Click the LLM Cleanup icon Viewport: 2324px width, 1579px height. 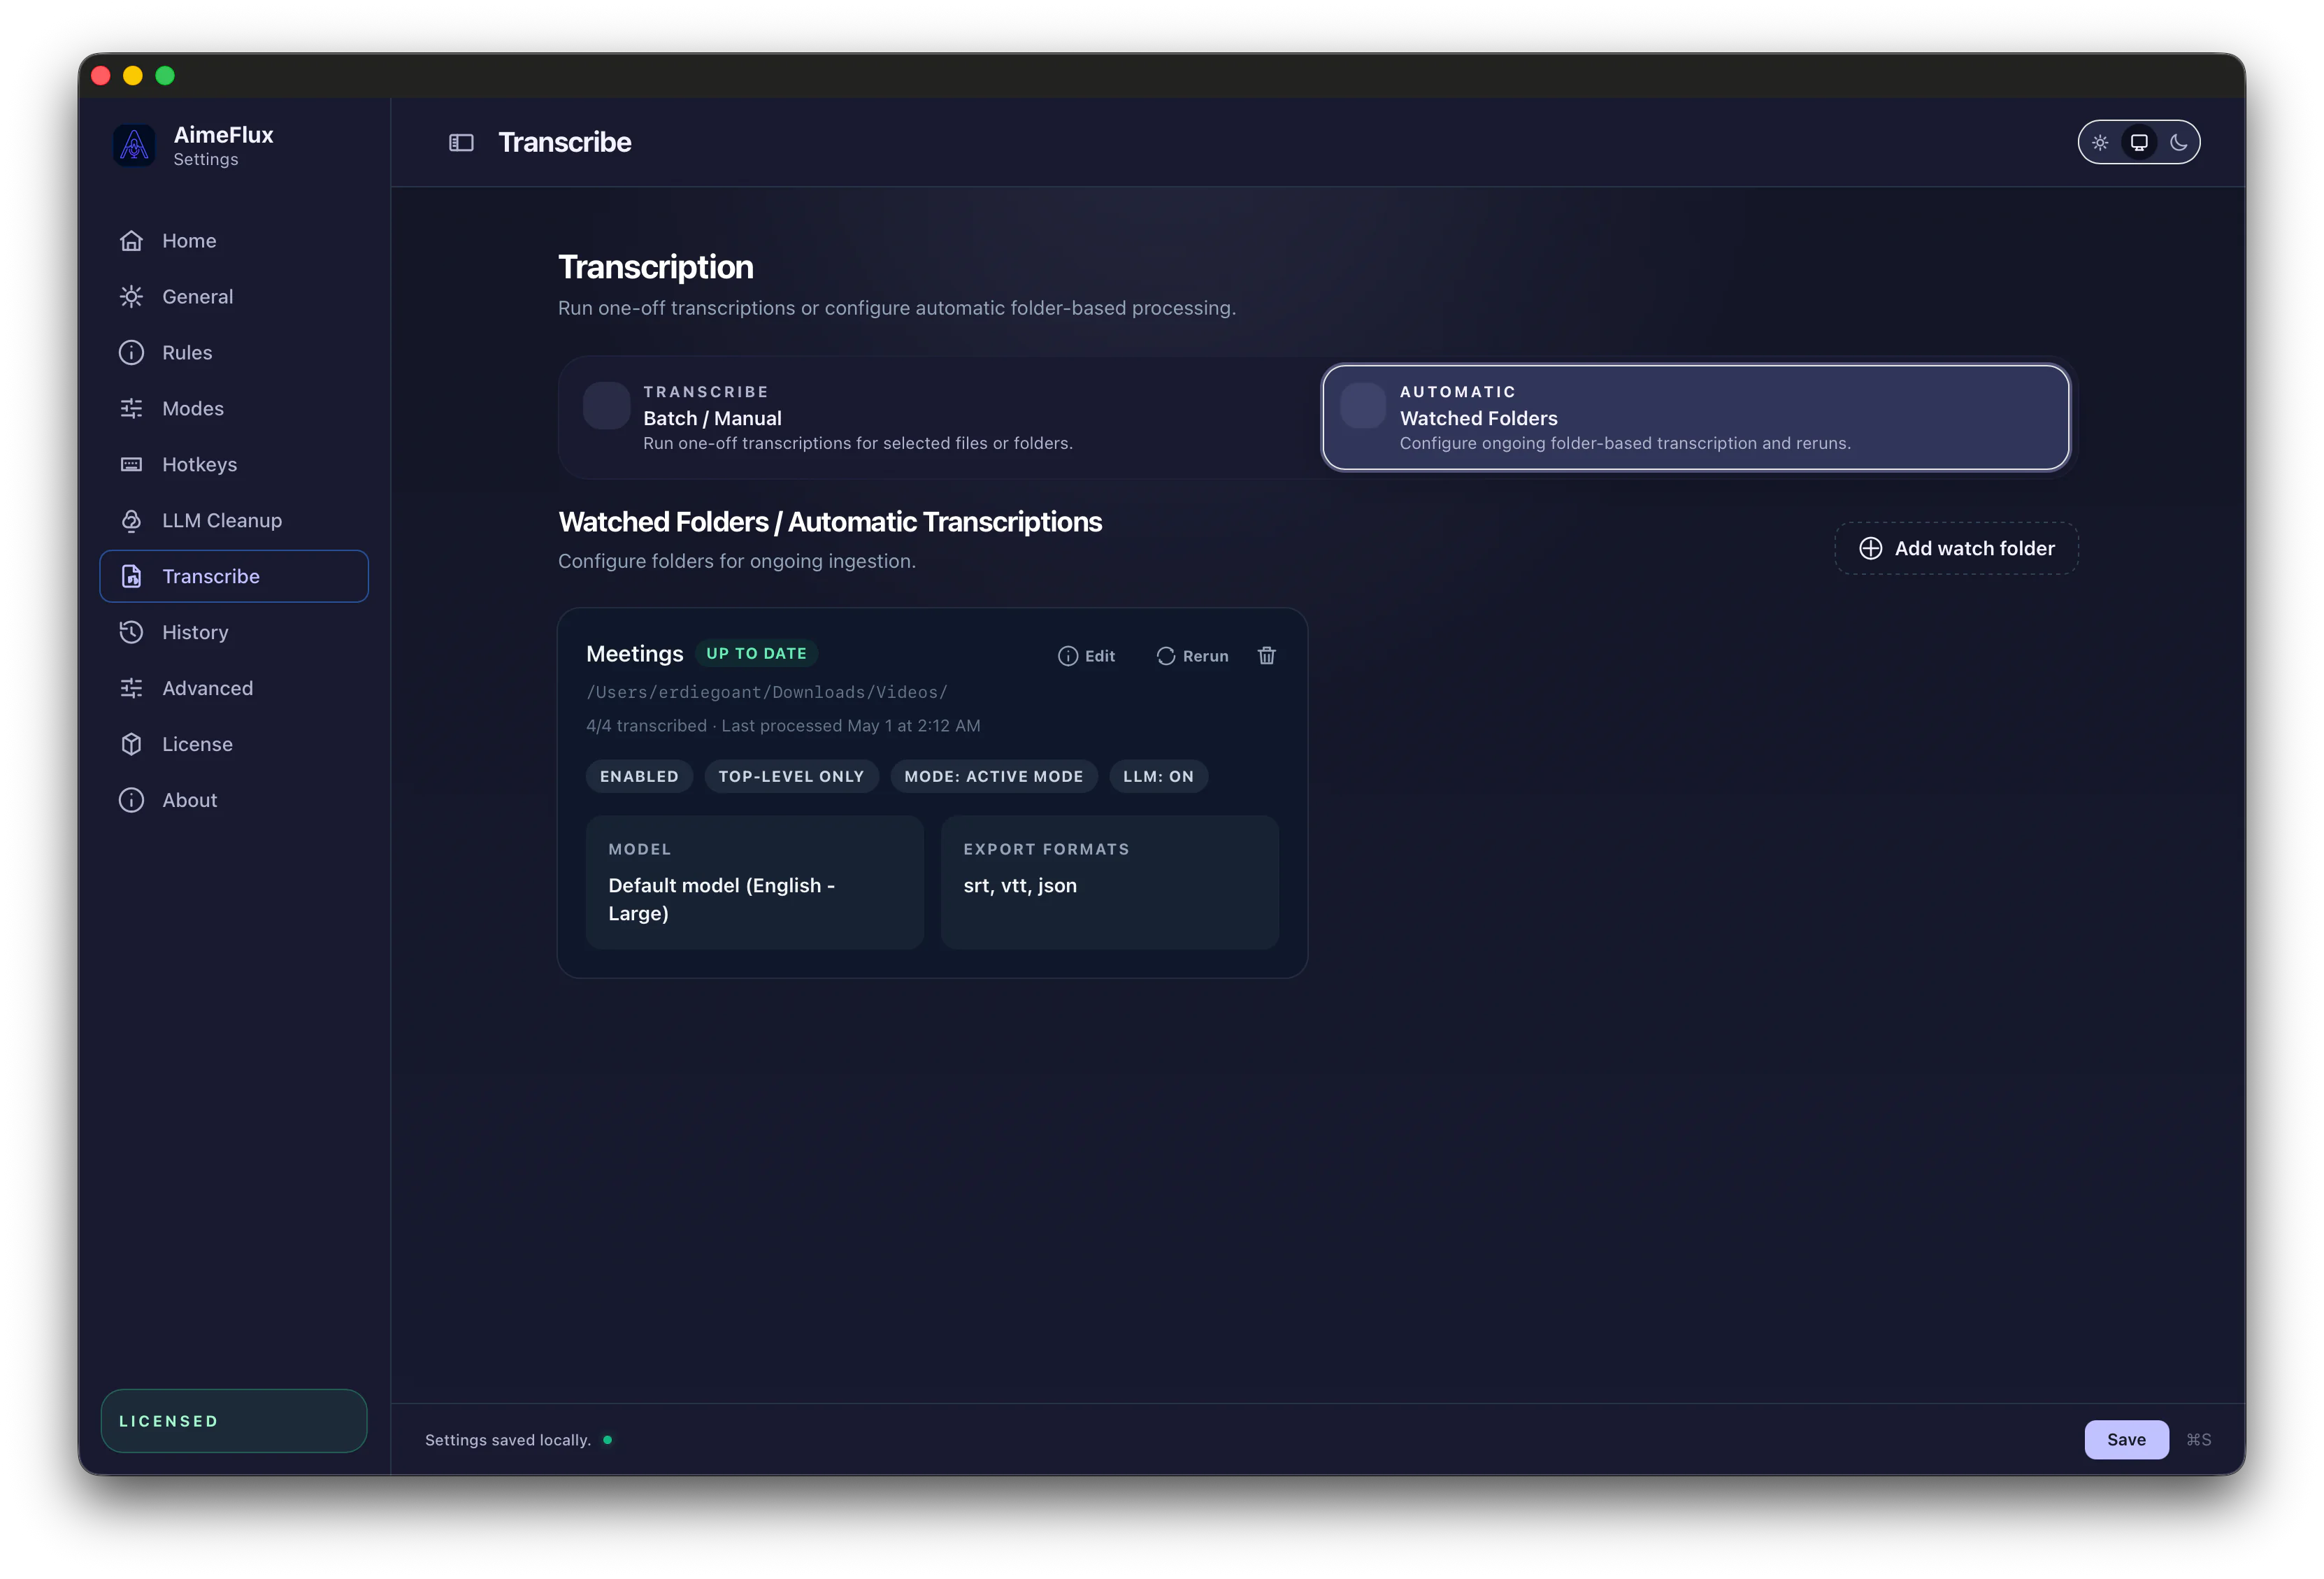(x=131, y=521)
